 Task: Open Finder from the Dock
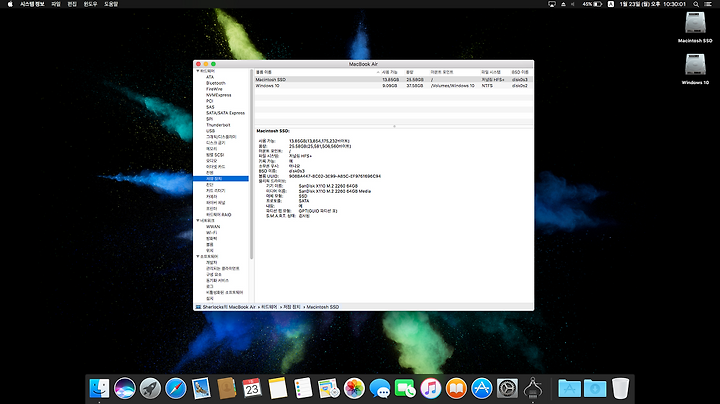click(99, 388)
